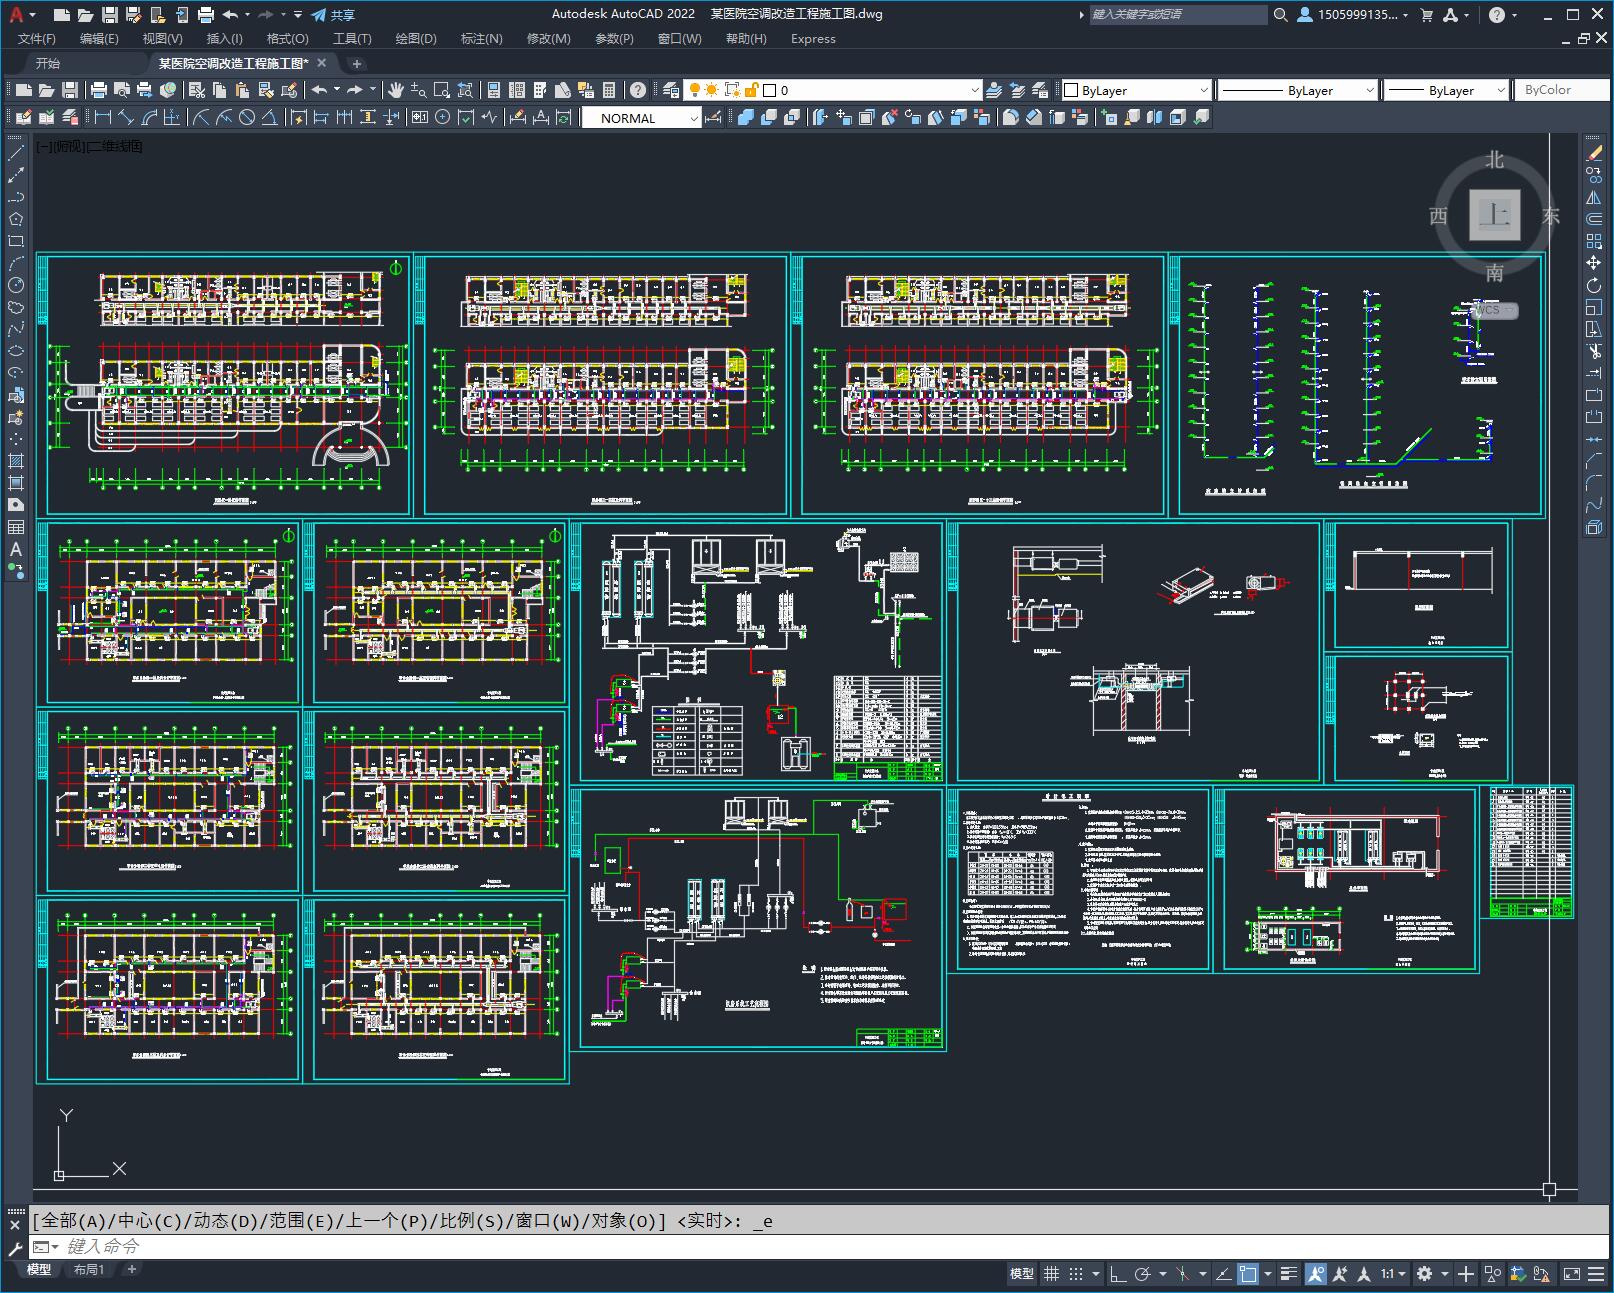Click the keyword search input field
This screenshot has height=1293, width=1614.
click(1178, 15)
